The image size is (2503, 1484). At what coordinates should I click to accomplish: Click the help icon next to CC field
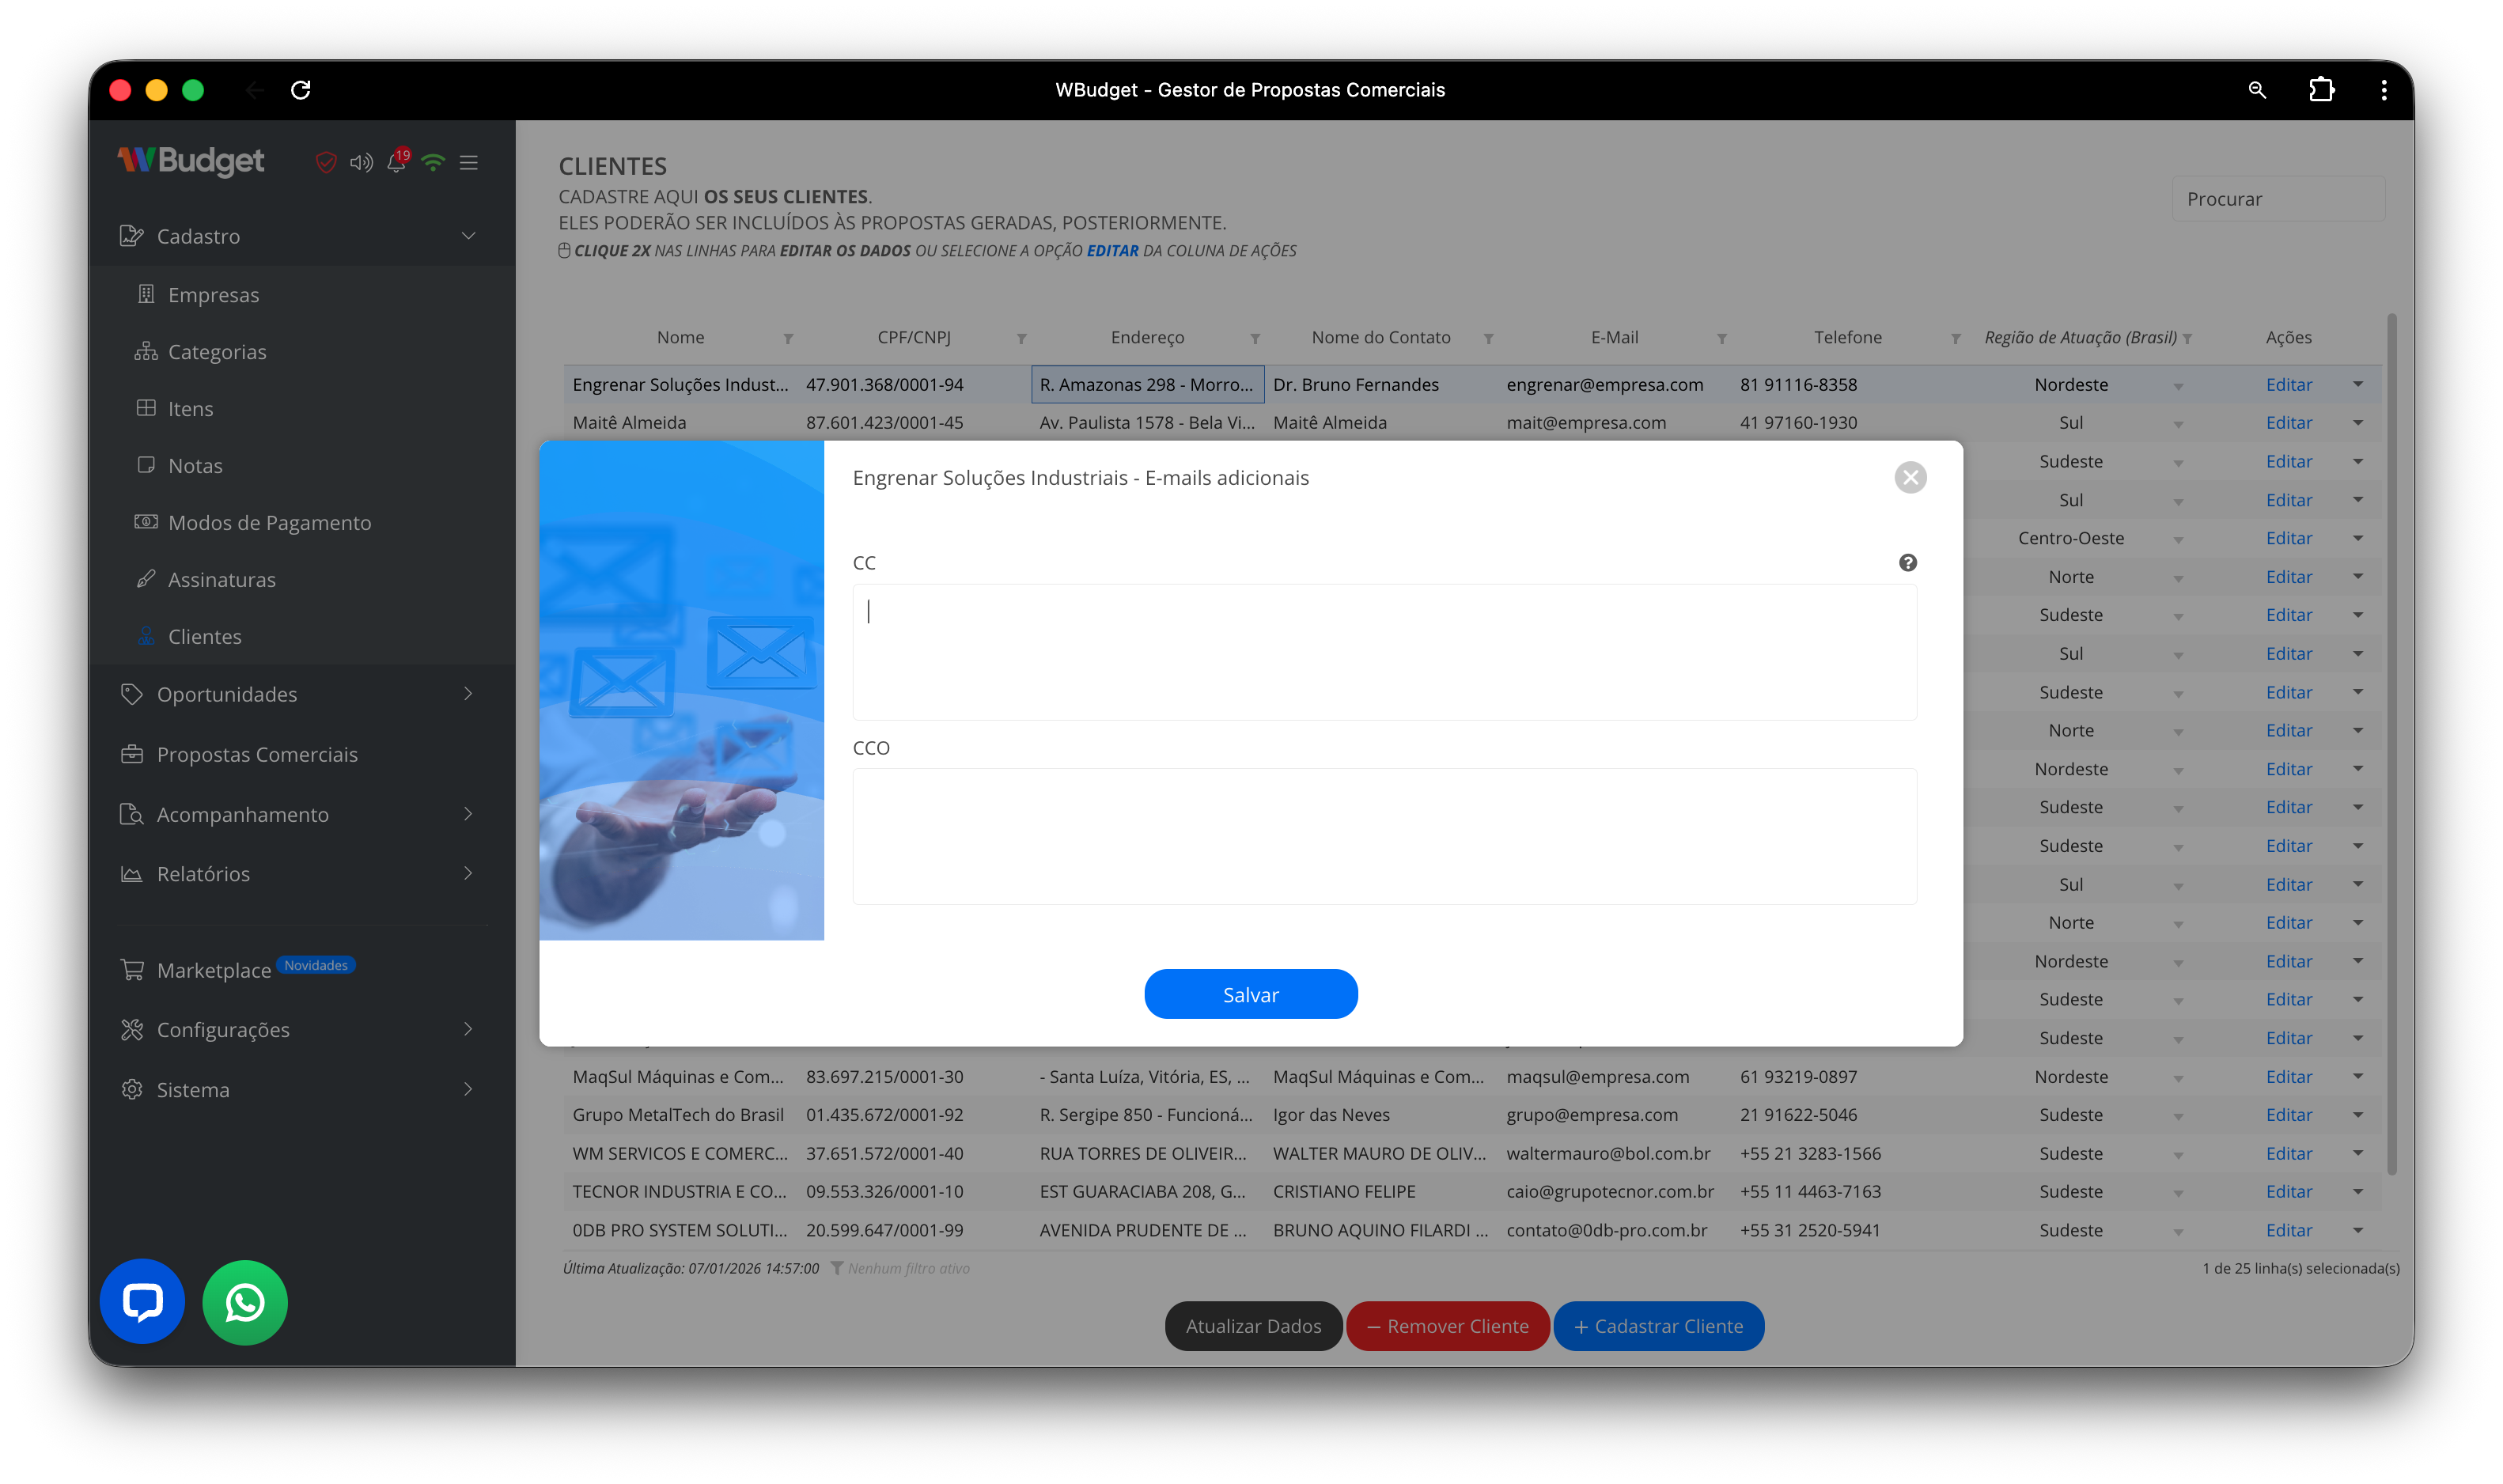pos(1908,562)
